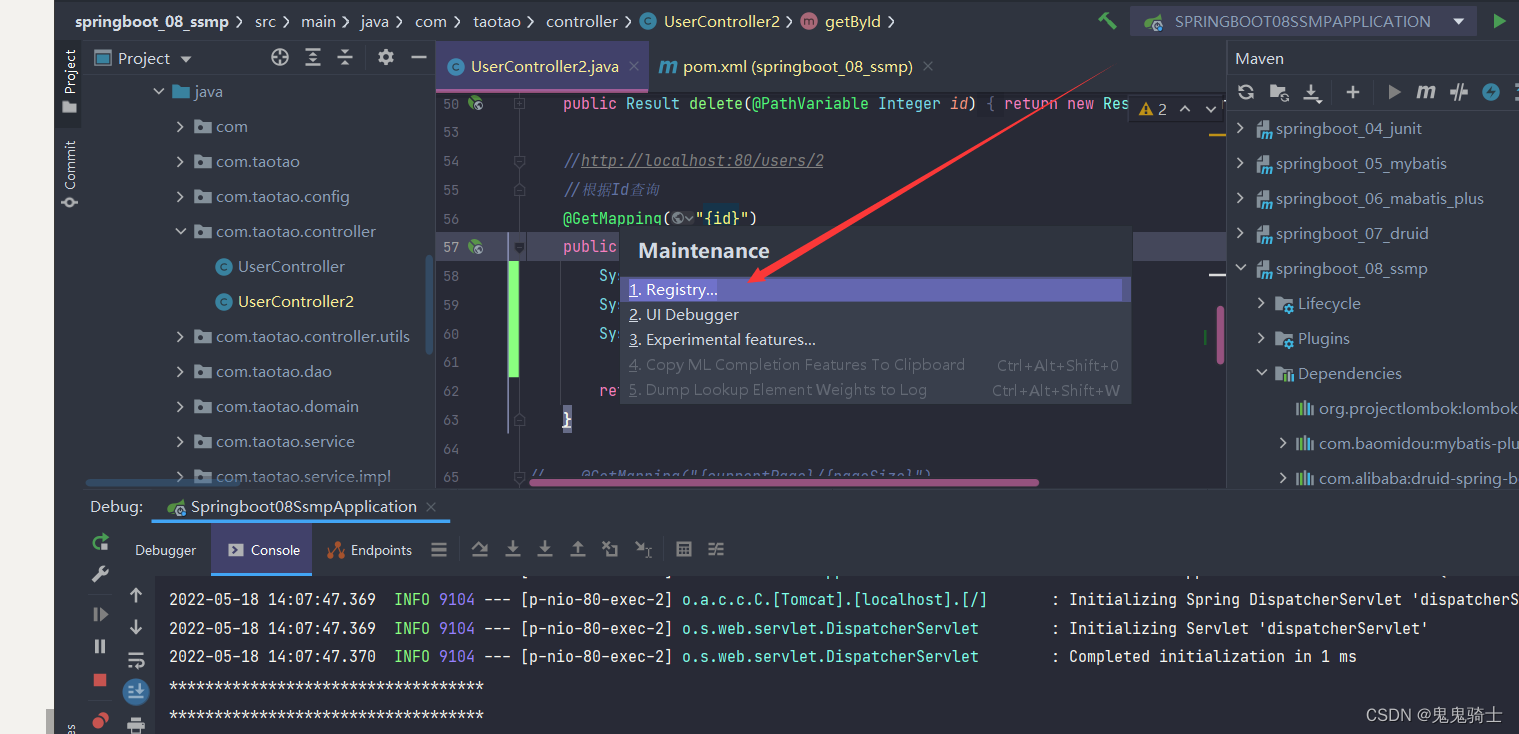Expand Lifecycle node in Maven panel
The height and width of the screenshot is (734, 1519).
point(1262,303)
